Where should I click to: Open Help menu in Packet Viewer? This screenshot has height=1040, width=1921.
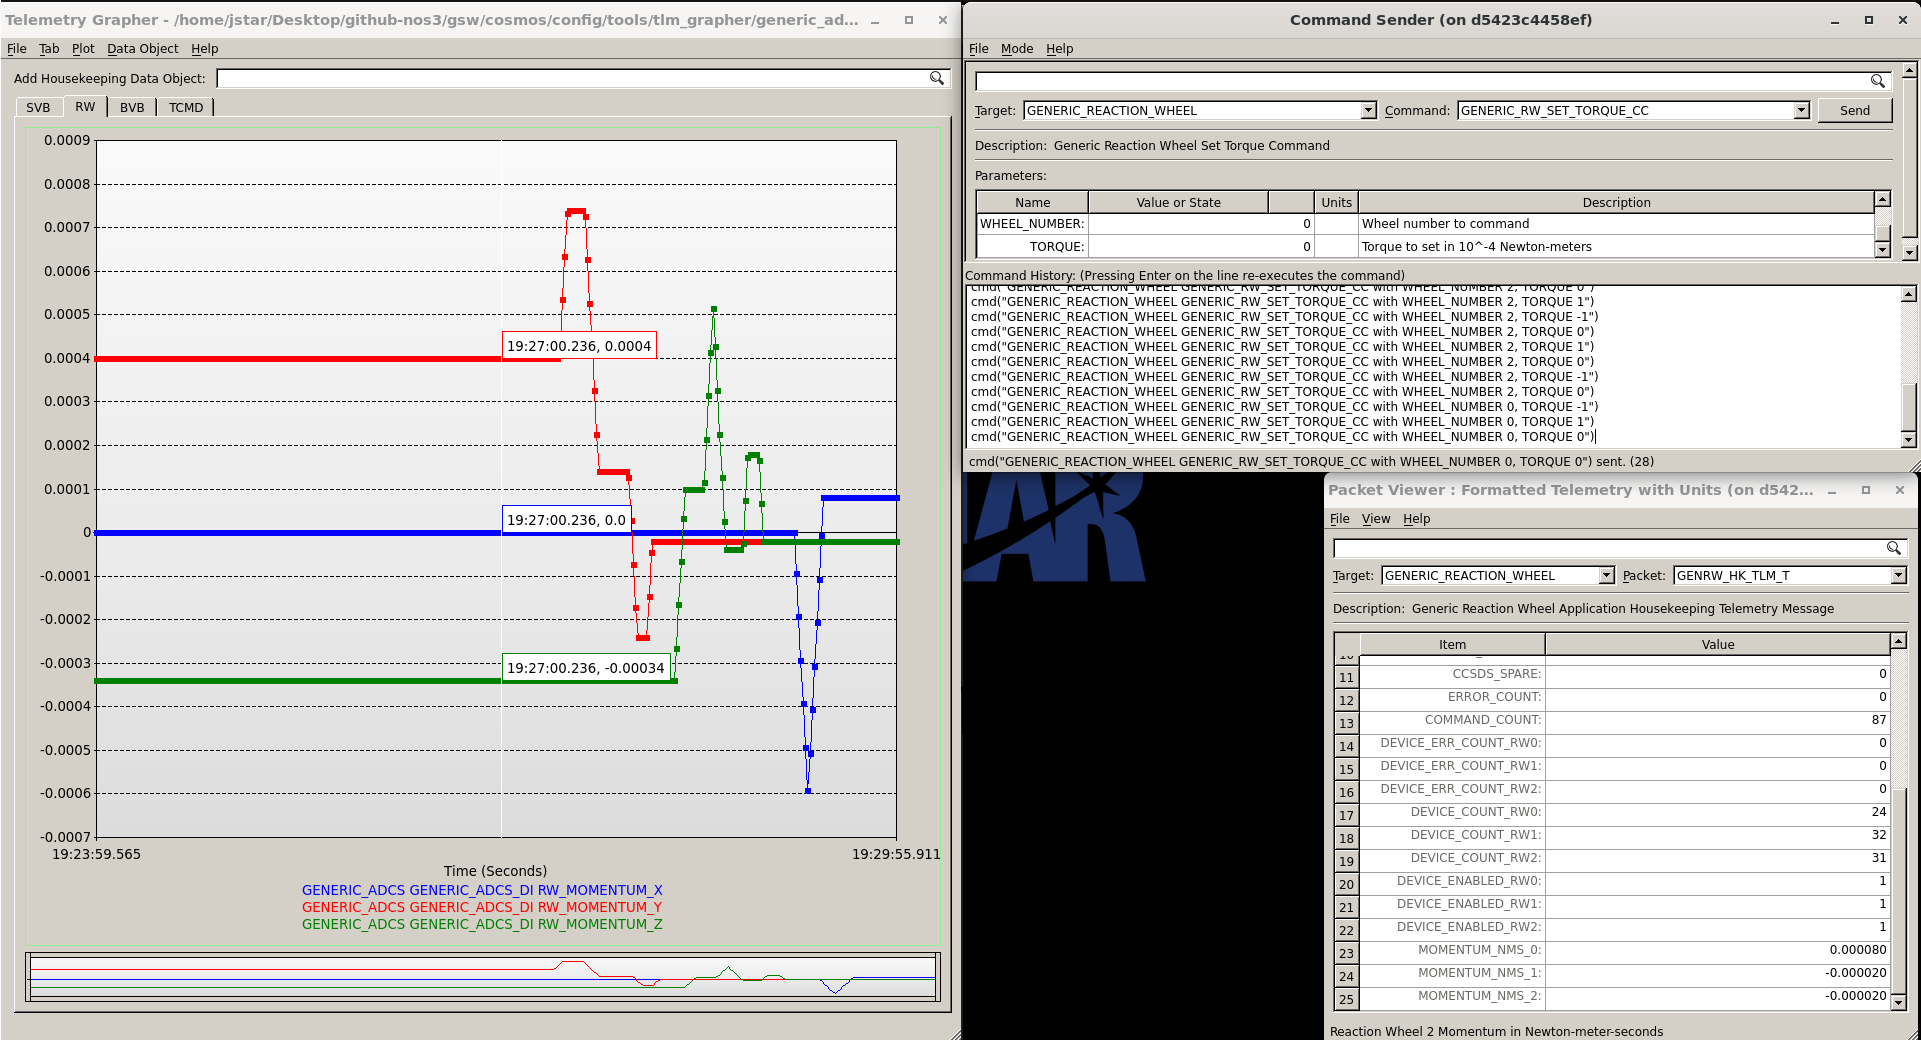(x=1416, y=518)
